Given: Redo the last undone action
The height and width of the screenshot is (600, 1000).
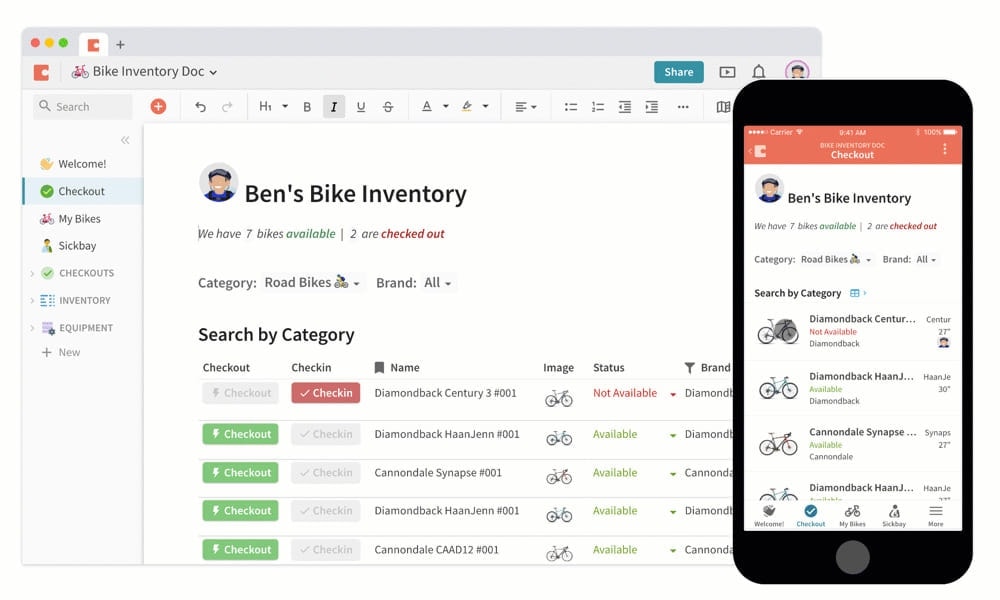Looking at the screenshot, I should pyautogui.click(x=227, y=106).
